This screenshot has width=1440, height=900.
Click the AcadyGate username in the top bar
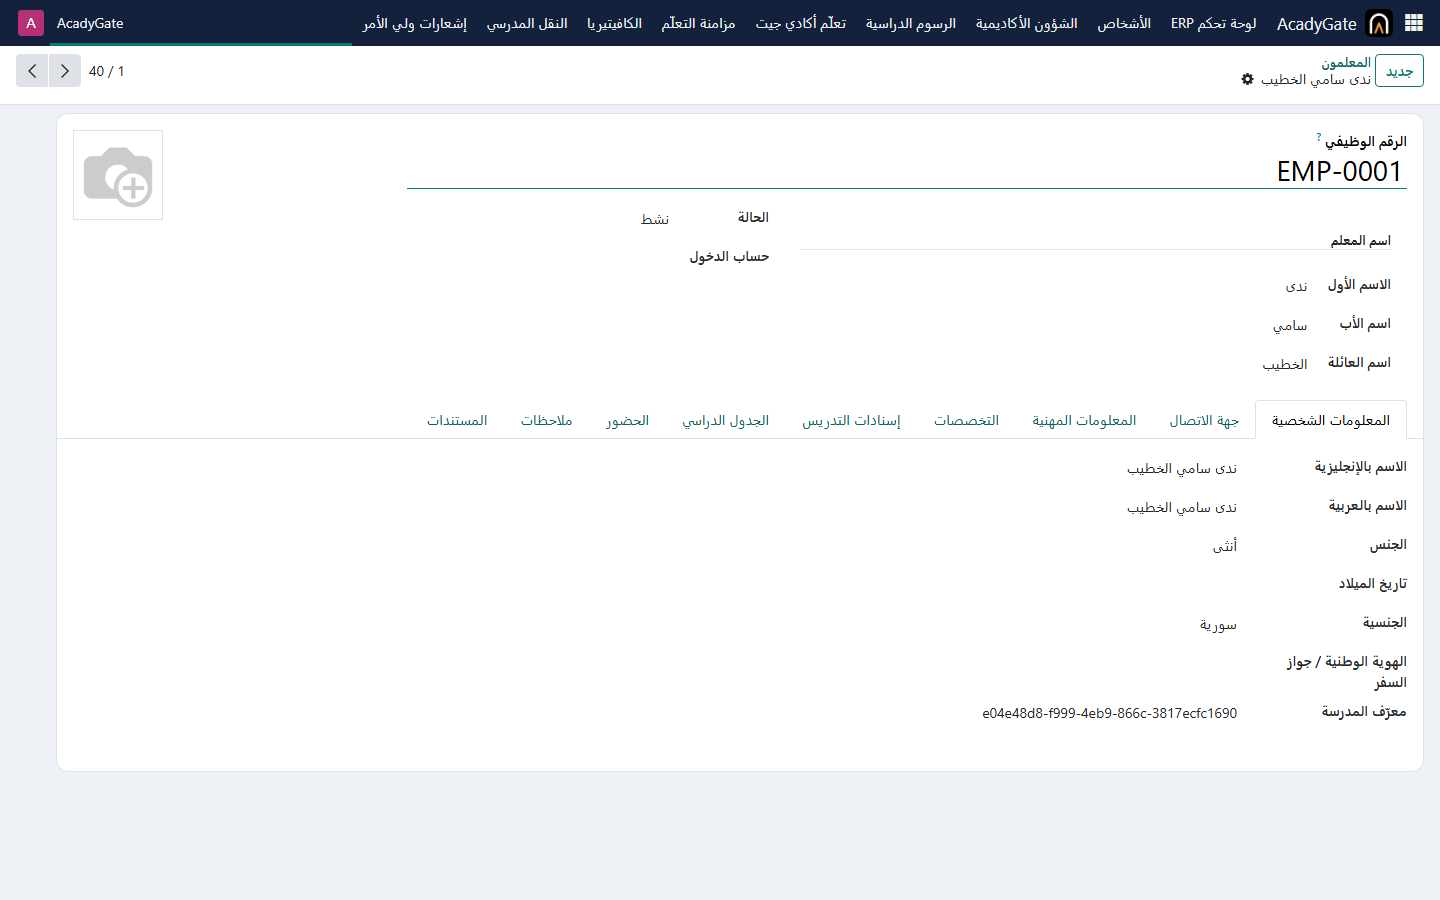click(90, 23)
